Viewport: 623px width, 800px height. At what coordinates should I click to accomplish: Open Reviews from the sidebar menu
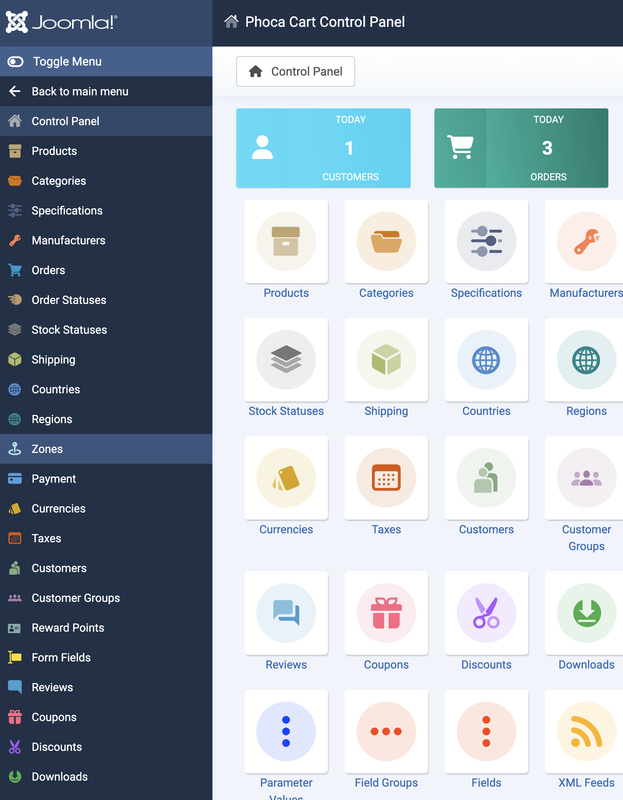click(x=106, y=687)
